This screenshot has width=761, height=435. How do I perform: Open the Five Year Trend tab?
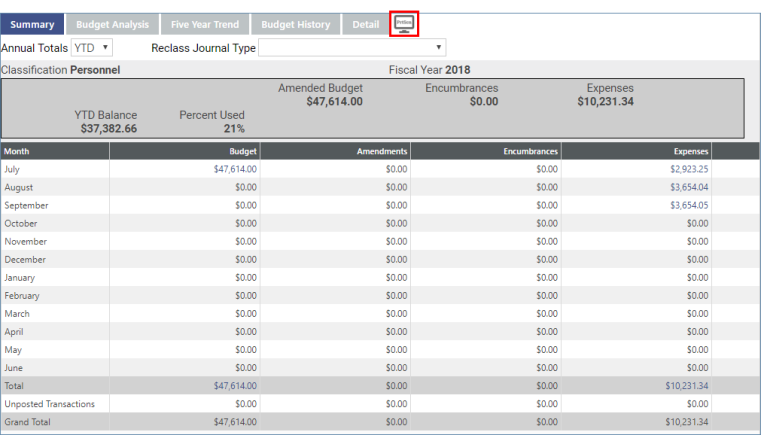point(205,25)
